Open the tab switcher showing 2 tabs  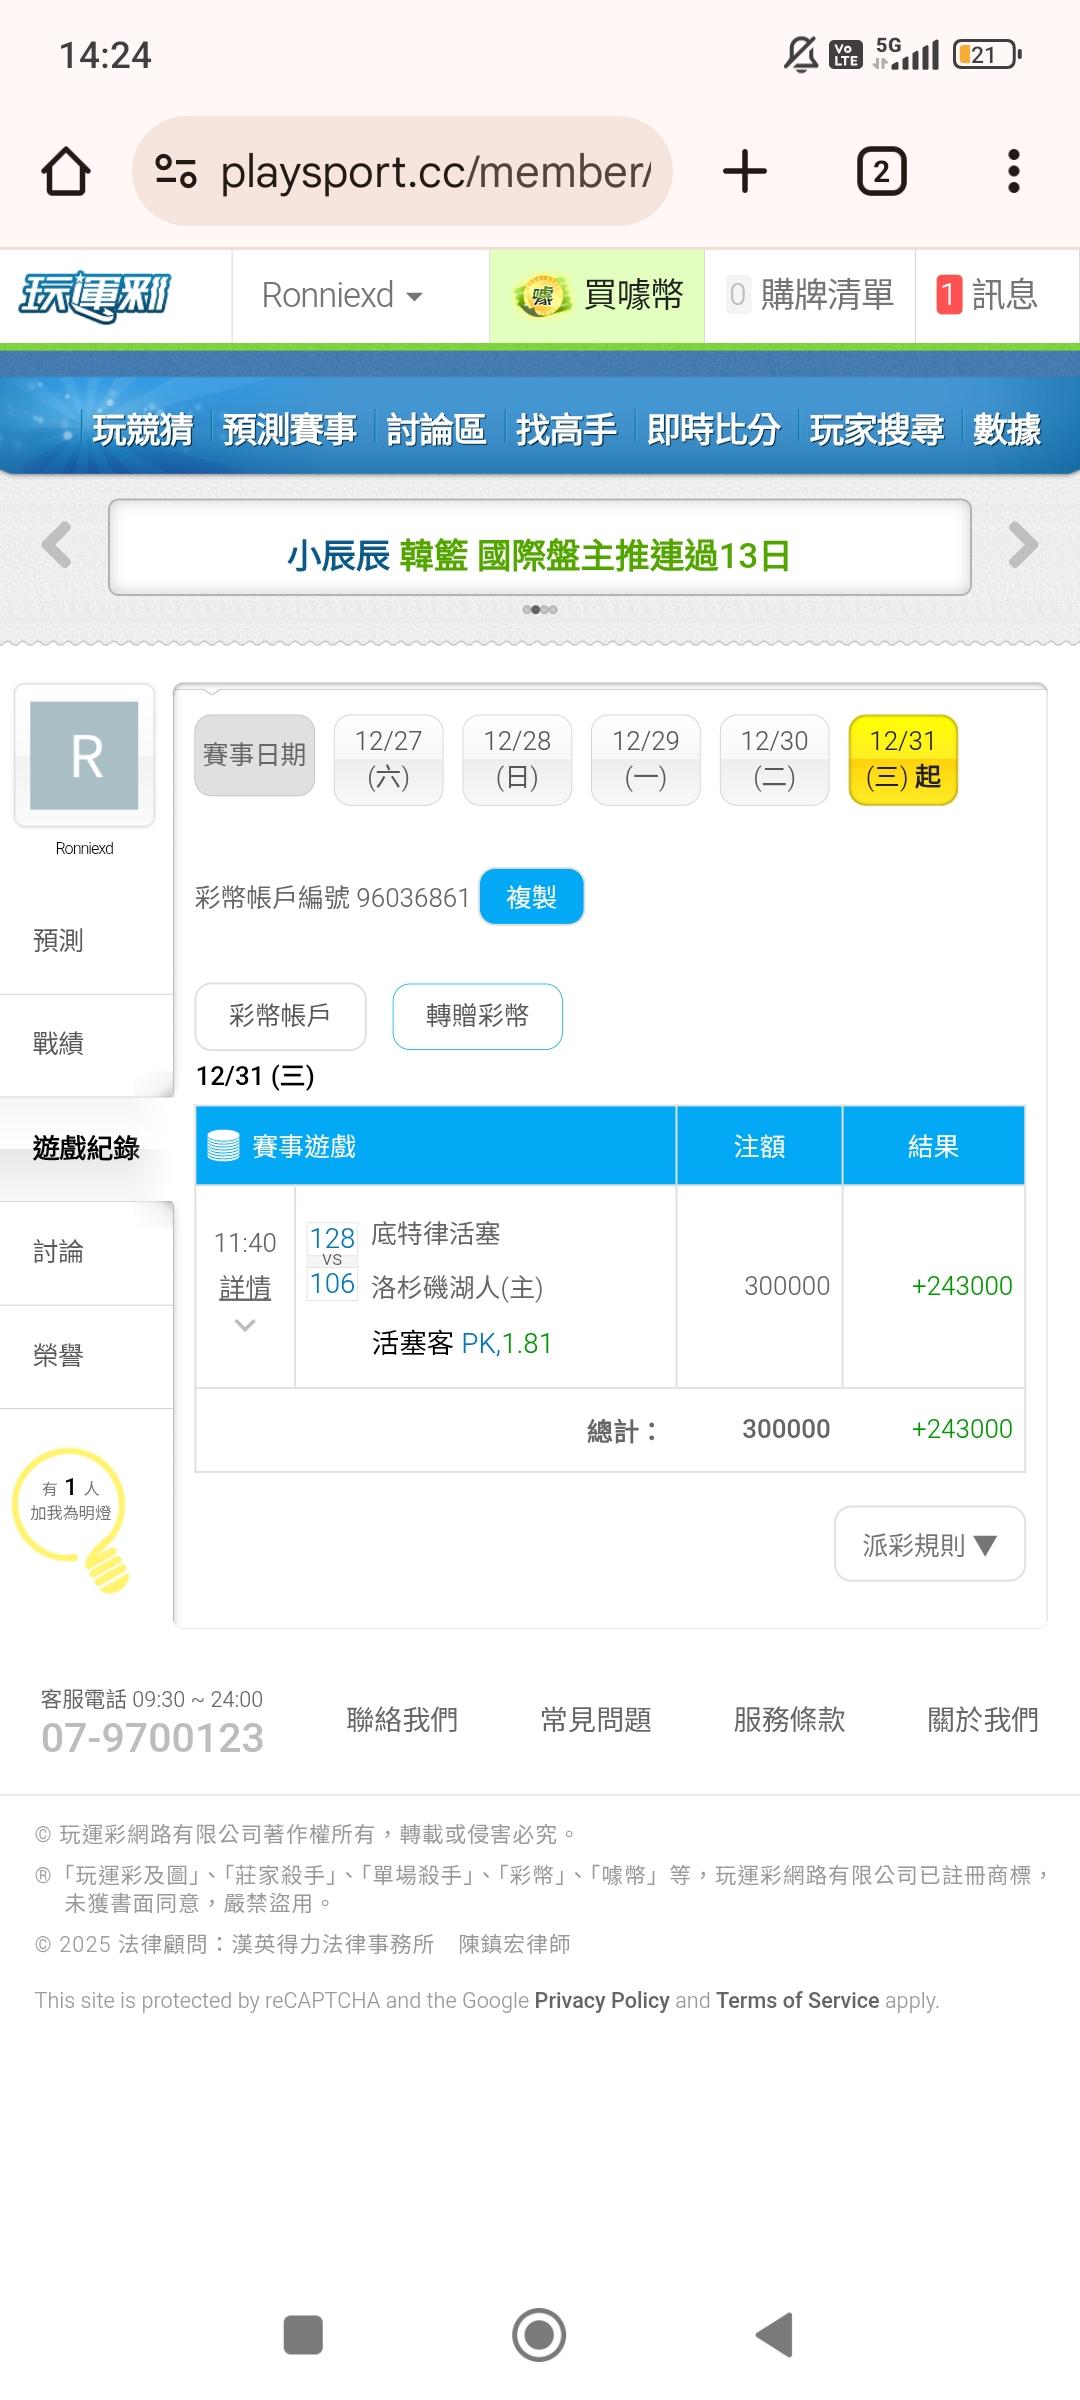(x=881, y=171)
